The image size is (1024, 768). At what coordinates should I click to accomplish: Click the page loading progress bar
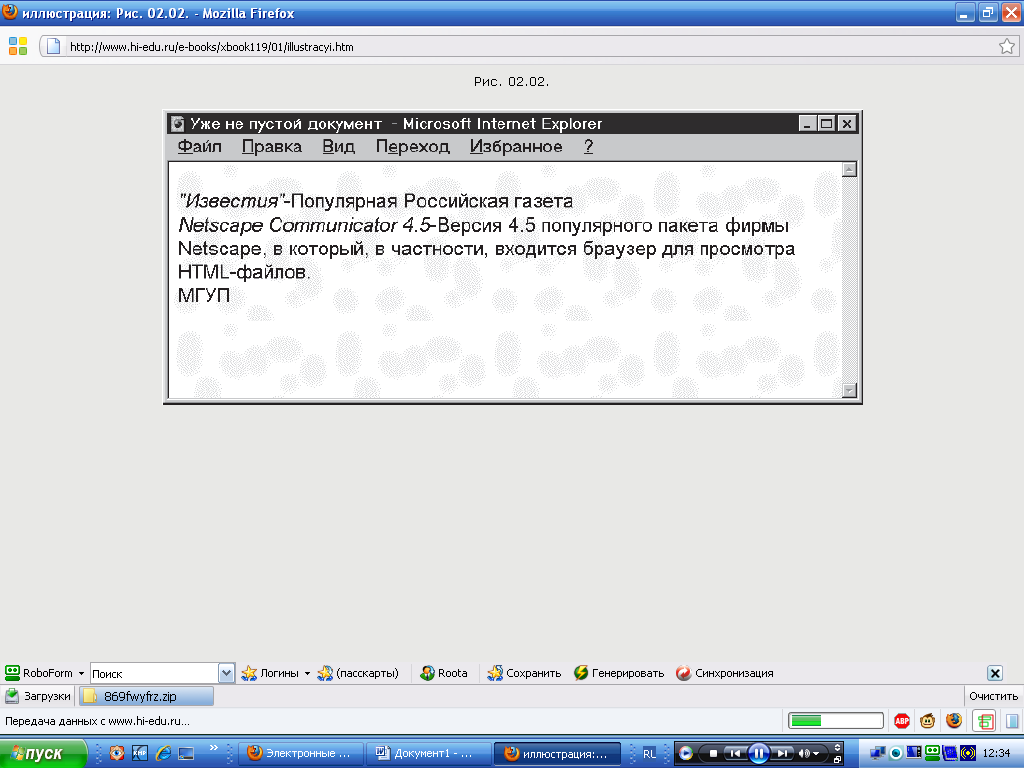[835, 721]
